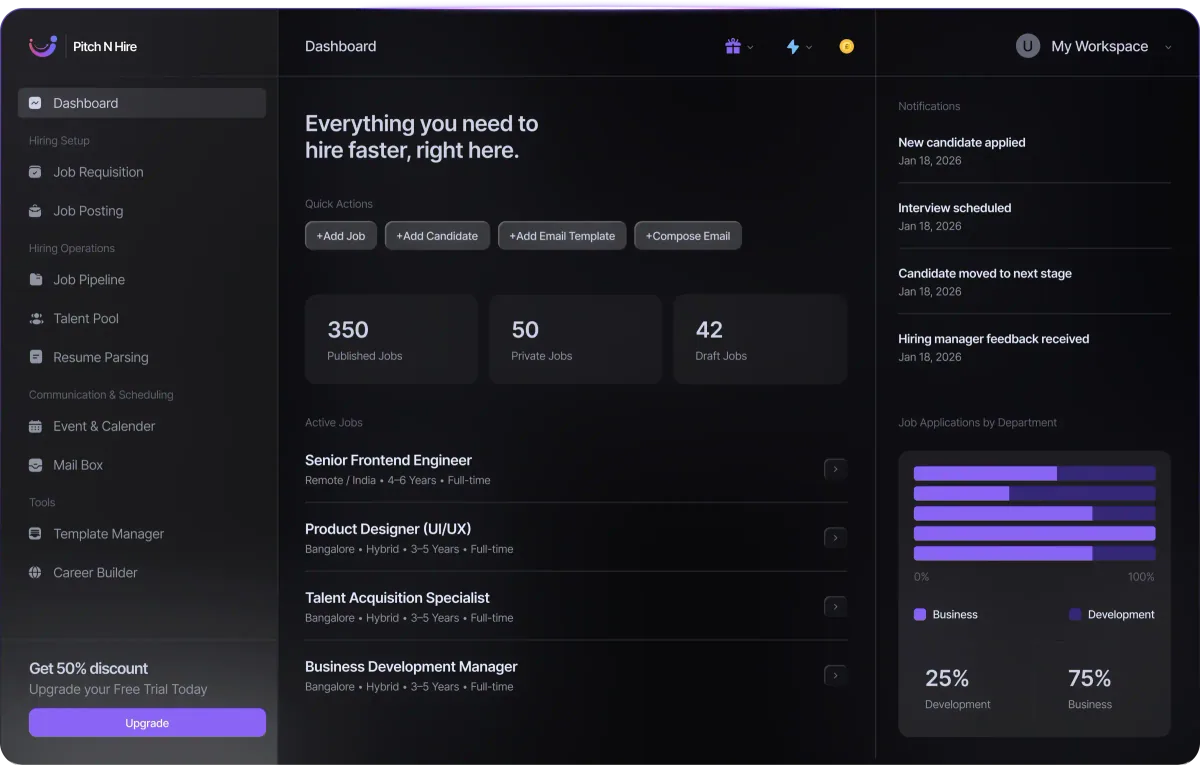Image resolution: width=1200 pixels, height=766 pixels.
Task: Go to Dashboard in the sidebar
Action: [x=142, y=103]
